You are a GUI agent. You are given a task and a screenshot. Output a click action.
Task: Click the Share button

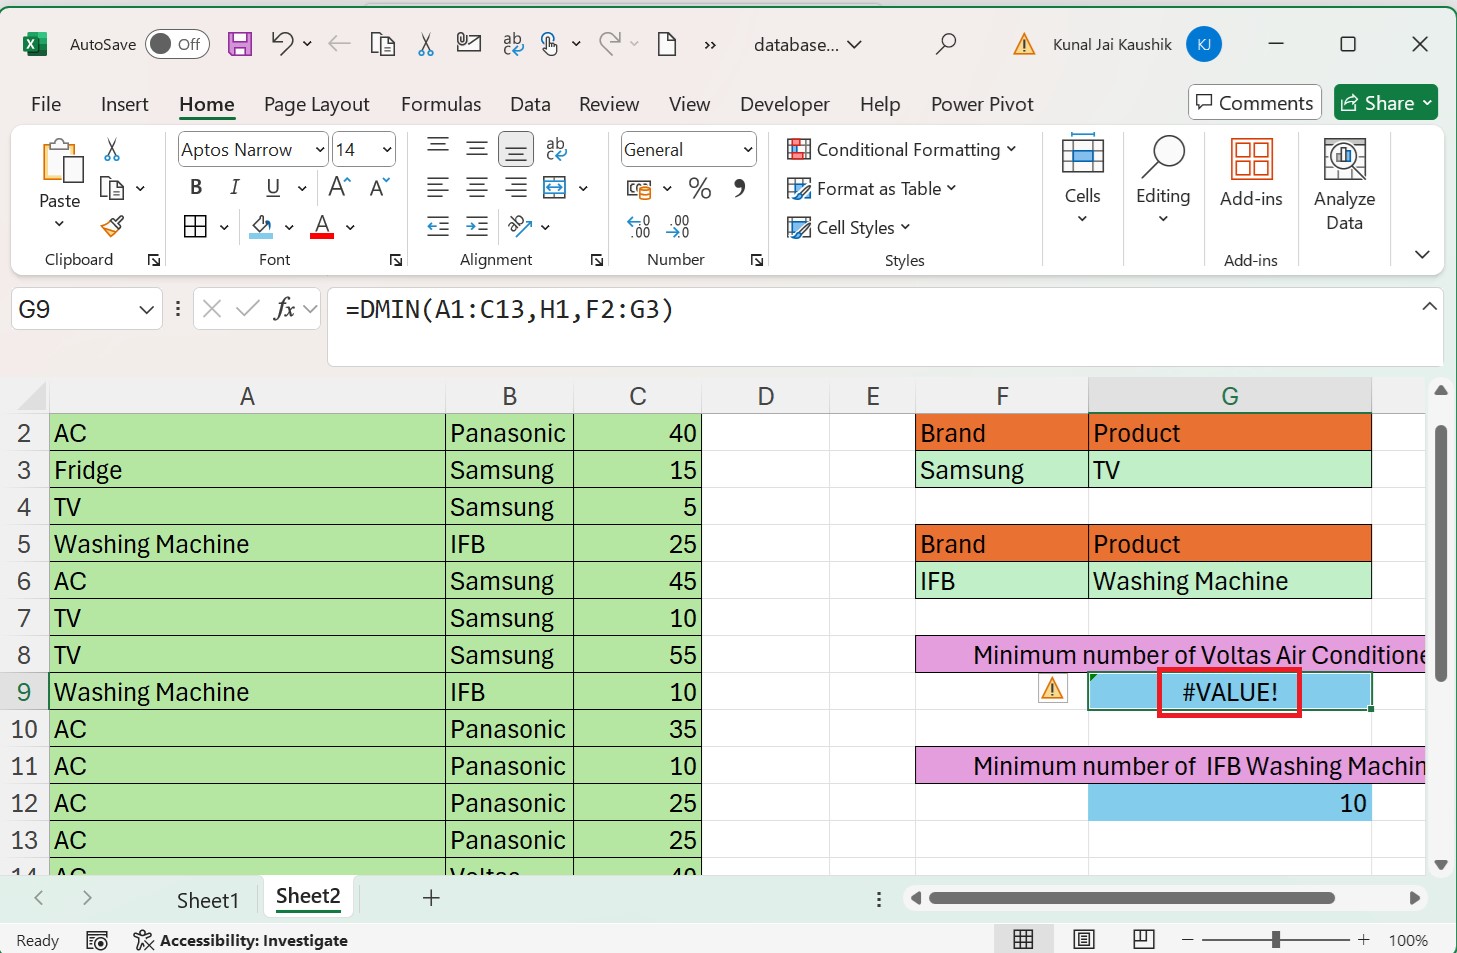pyautogui.click(x=1385, y=102)
